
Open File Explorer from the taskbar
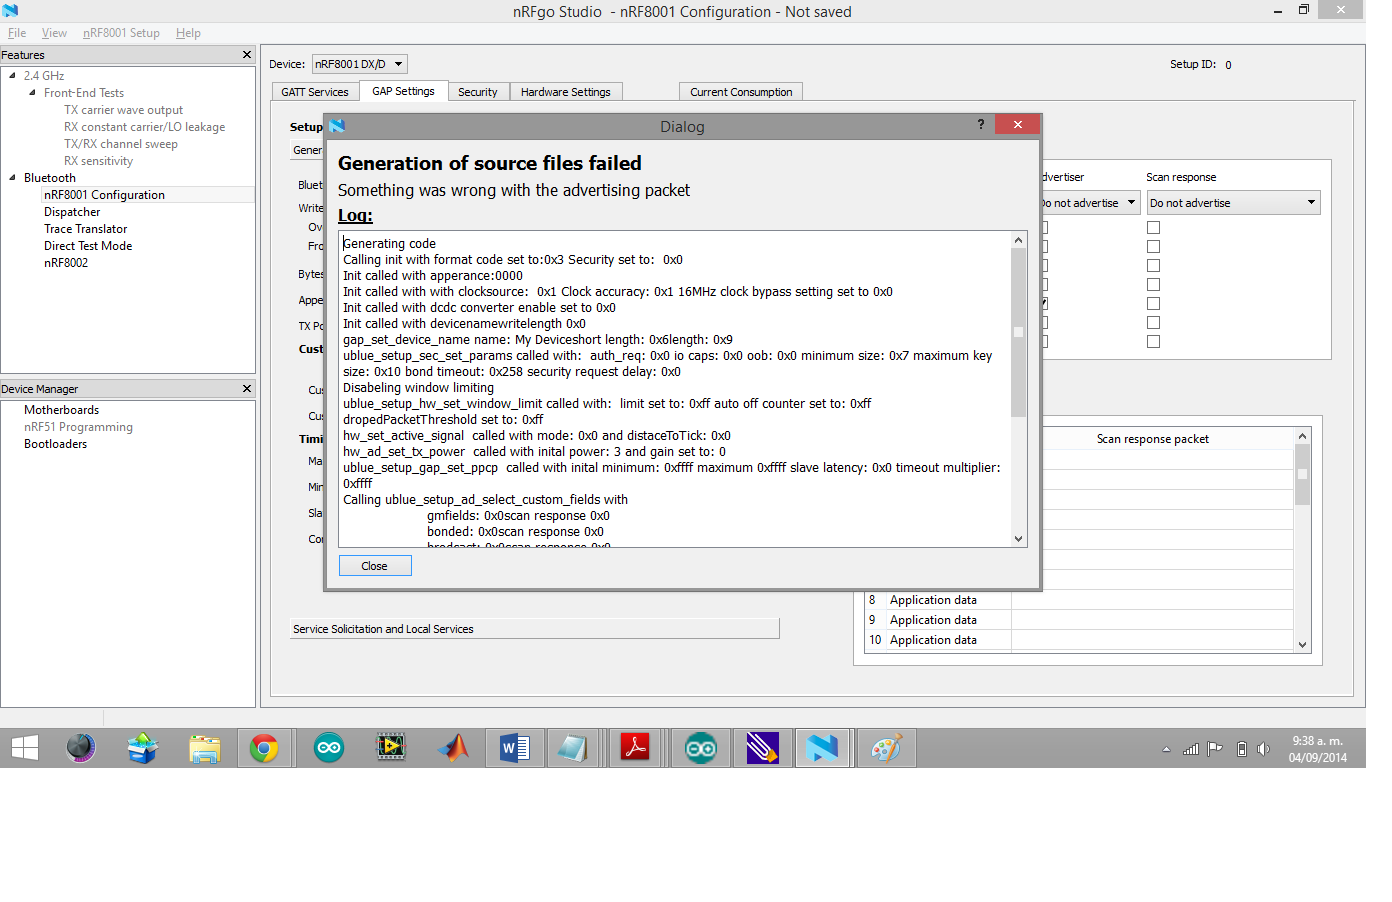(x=205, y=748)
